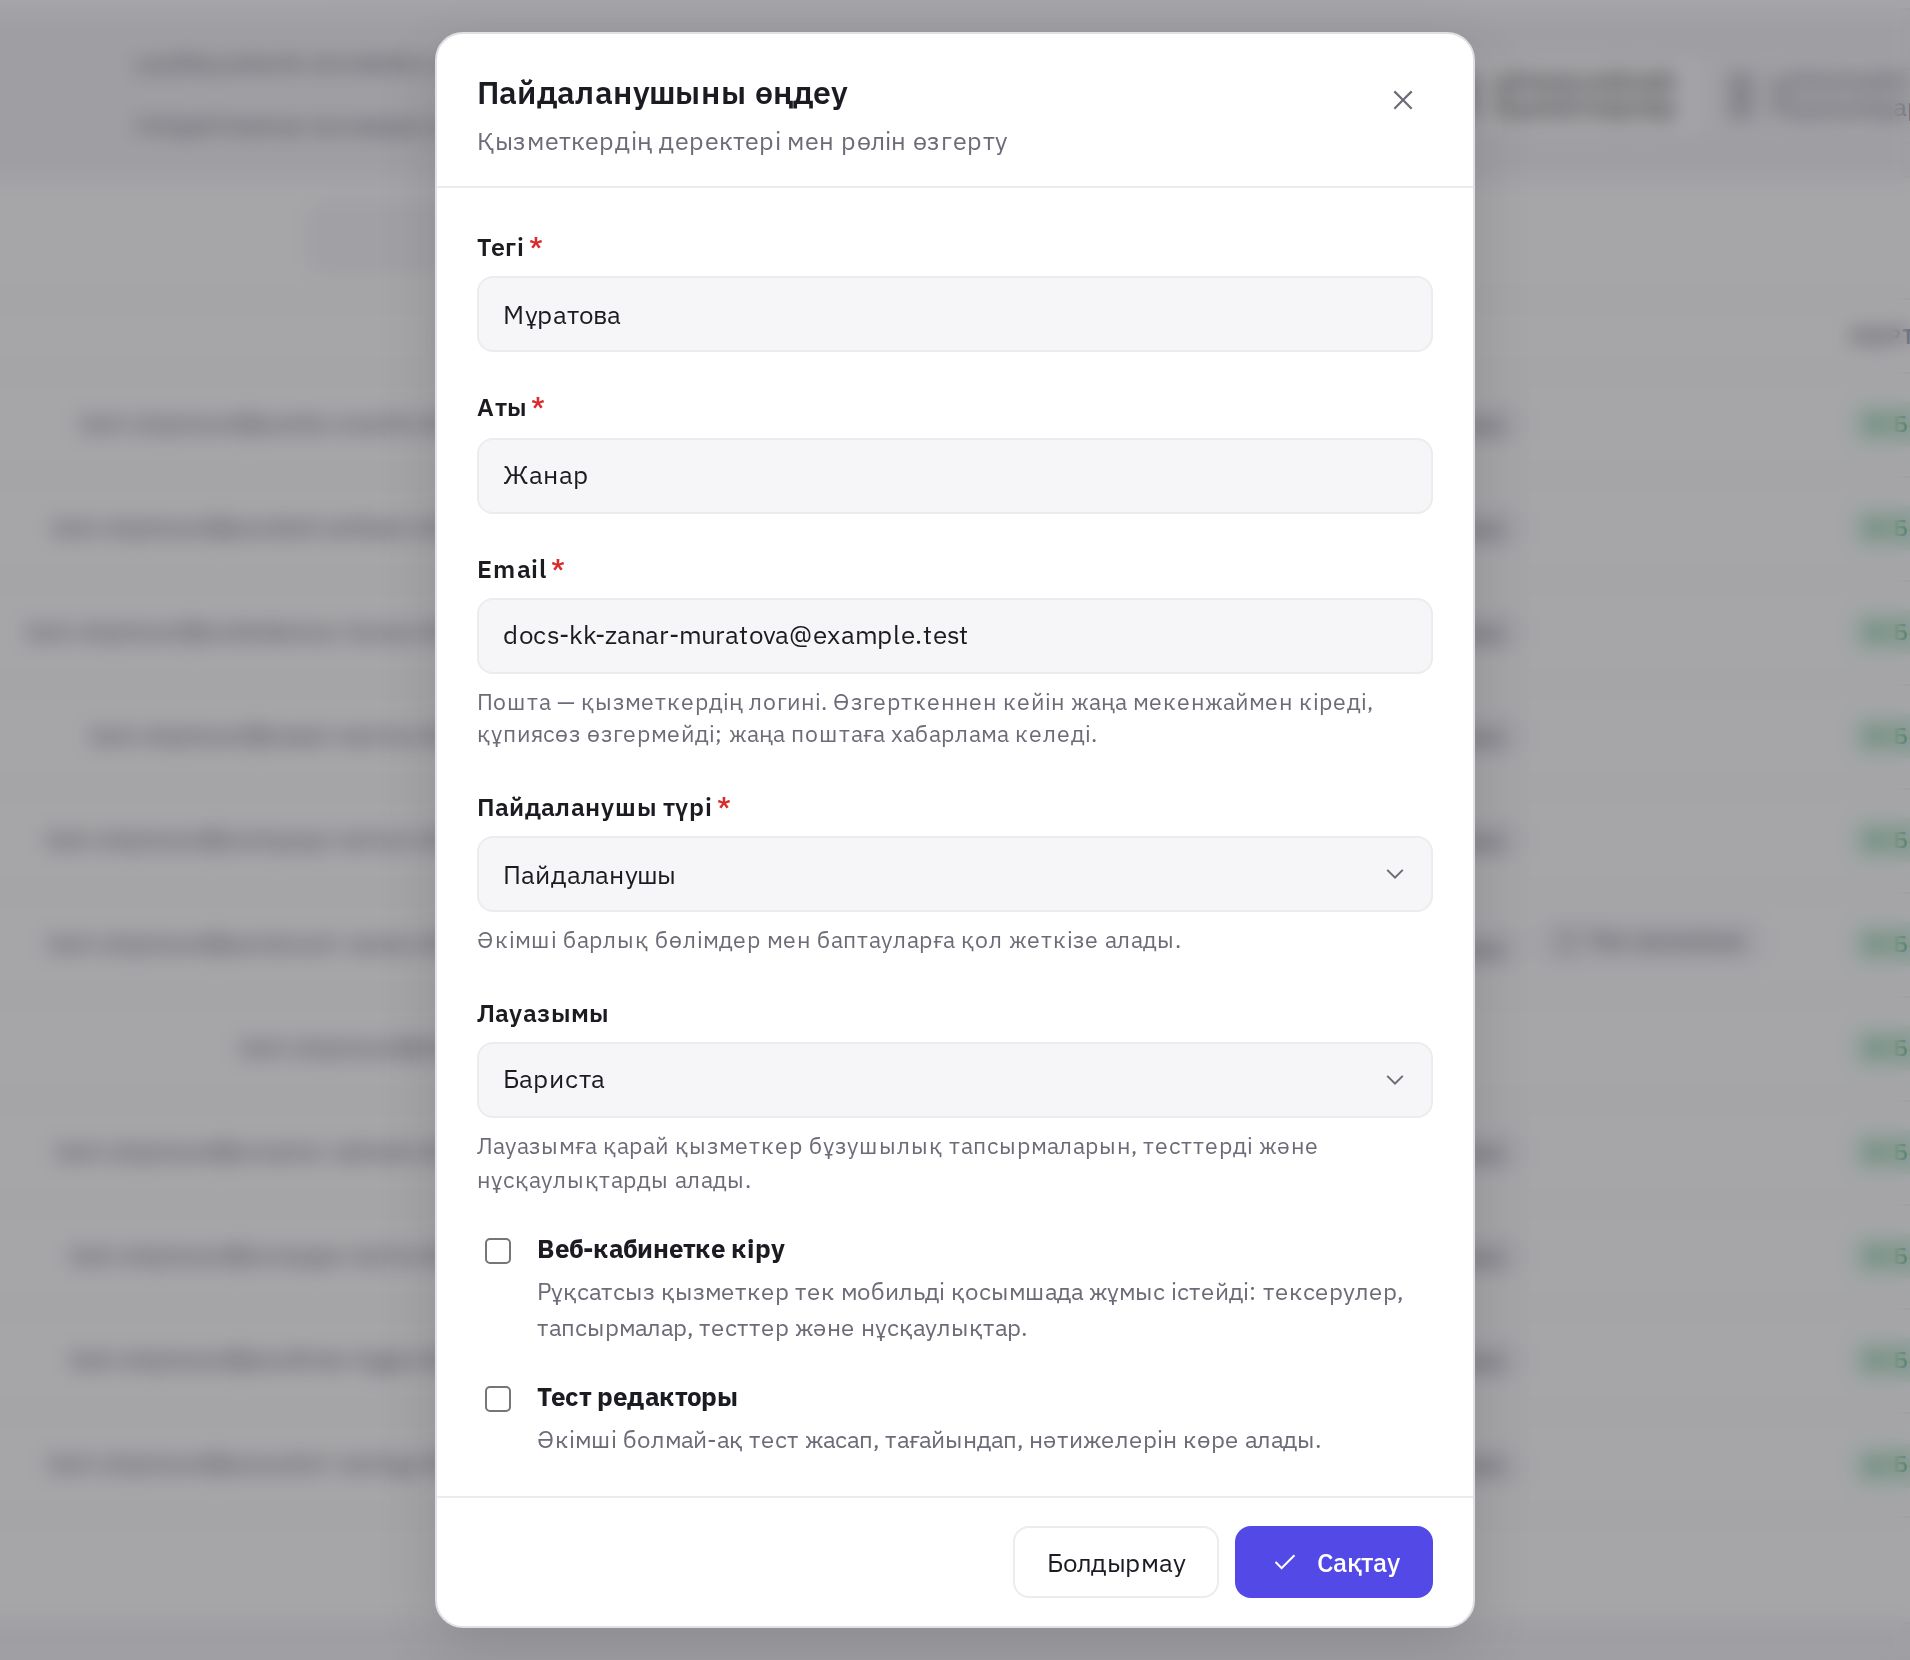Click the chevron arrow beside Бариста
This screenshot has height=1660, width=1910.
pos(1395,1080)
